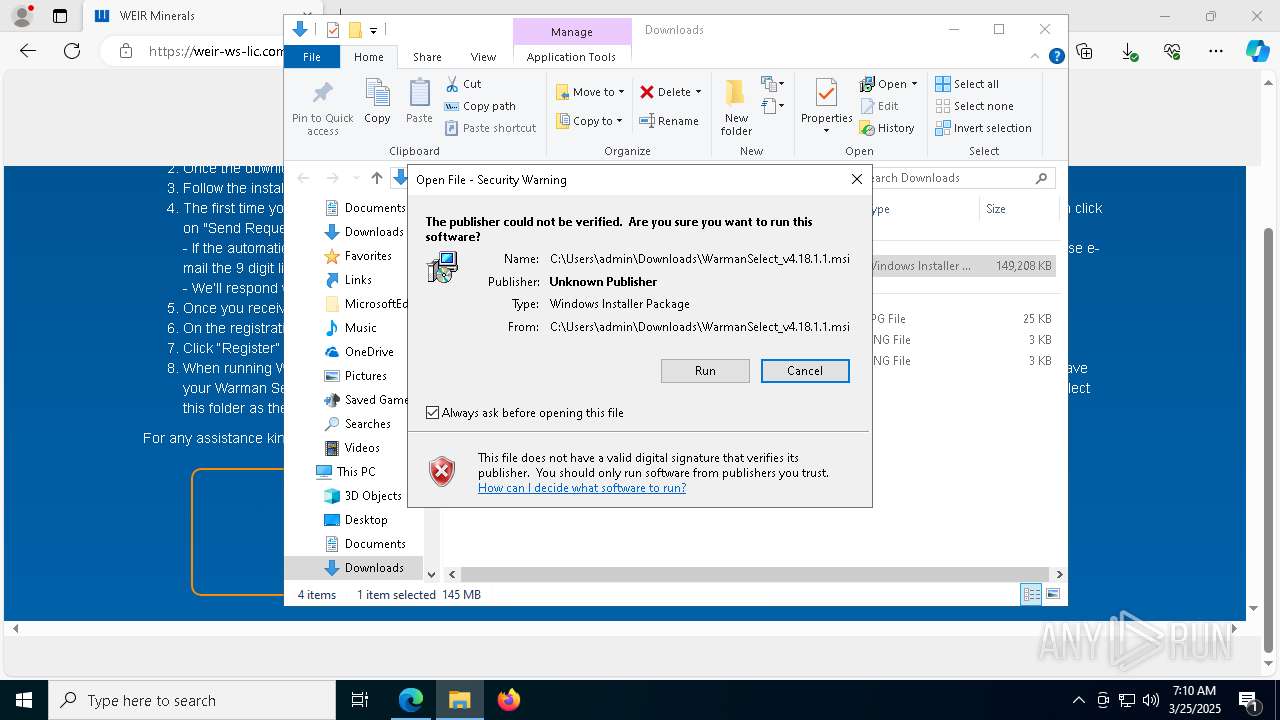Uncheck Always ask before opening this file

[x=433, y=413]
